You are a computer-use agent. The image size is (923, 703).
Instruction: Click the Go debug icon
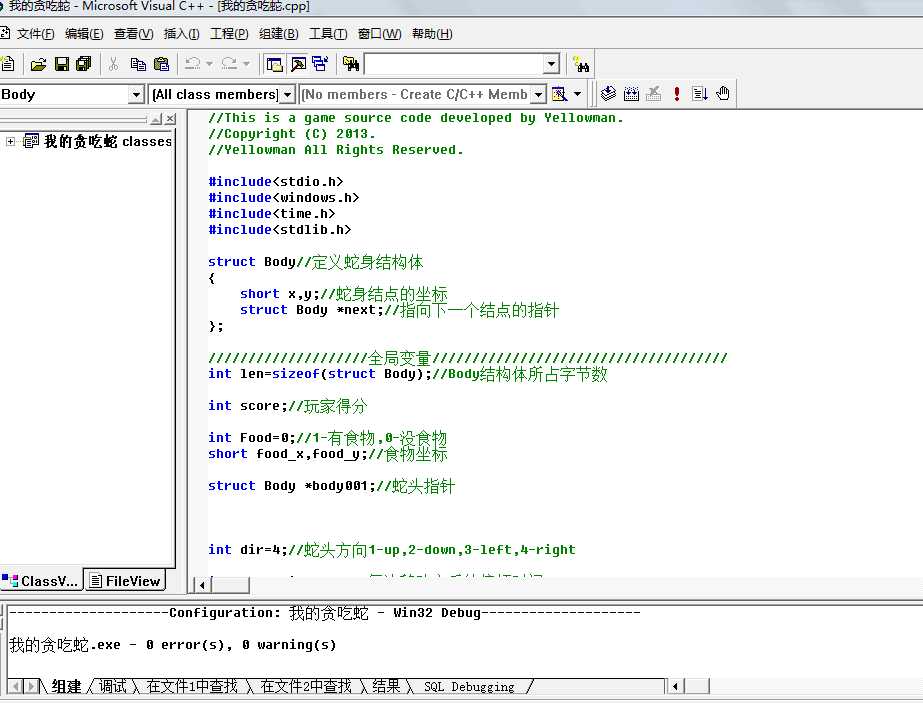(700, 94)
